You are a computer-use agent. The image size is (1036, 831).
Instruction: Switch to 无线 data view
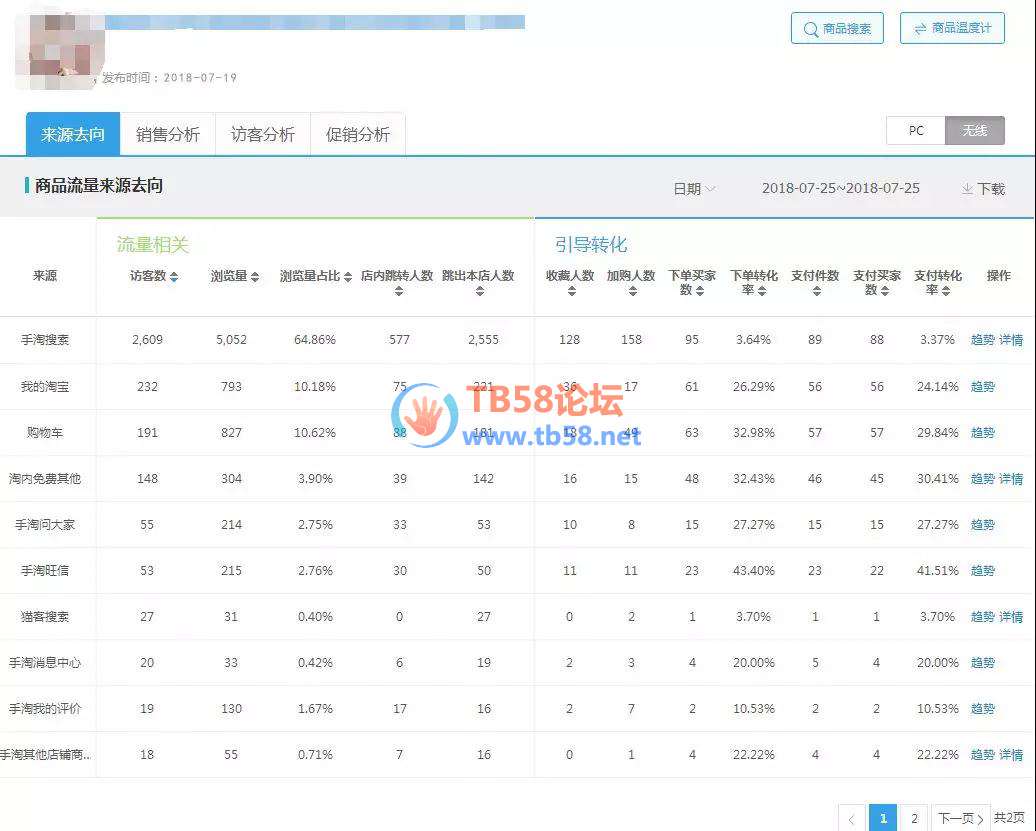click(974, 131)
